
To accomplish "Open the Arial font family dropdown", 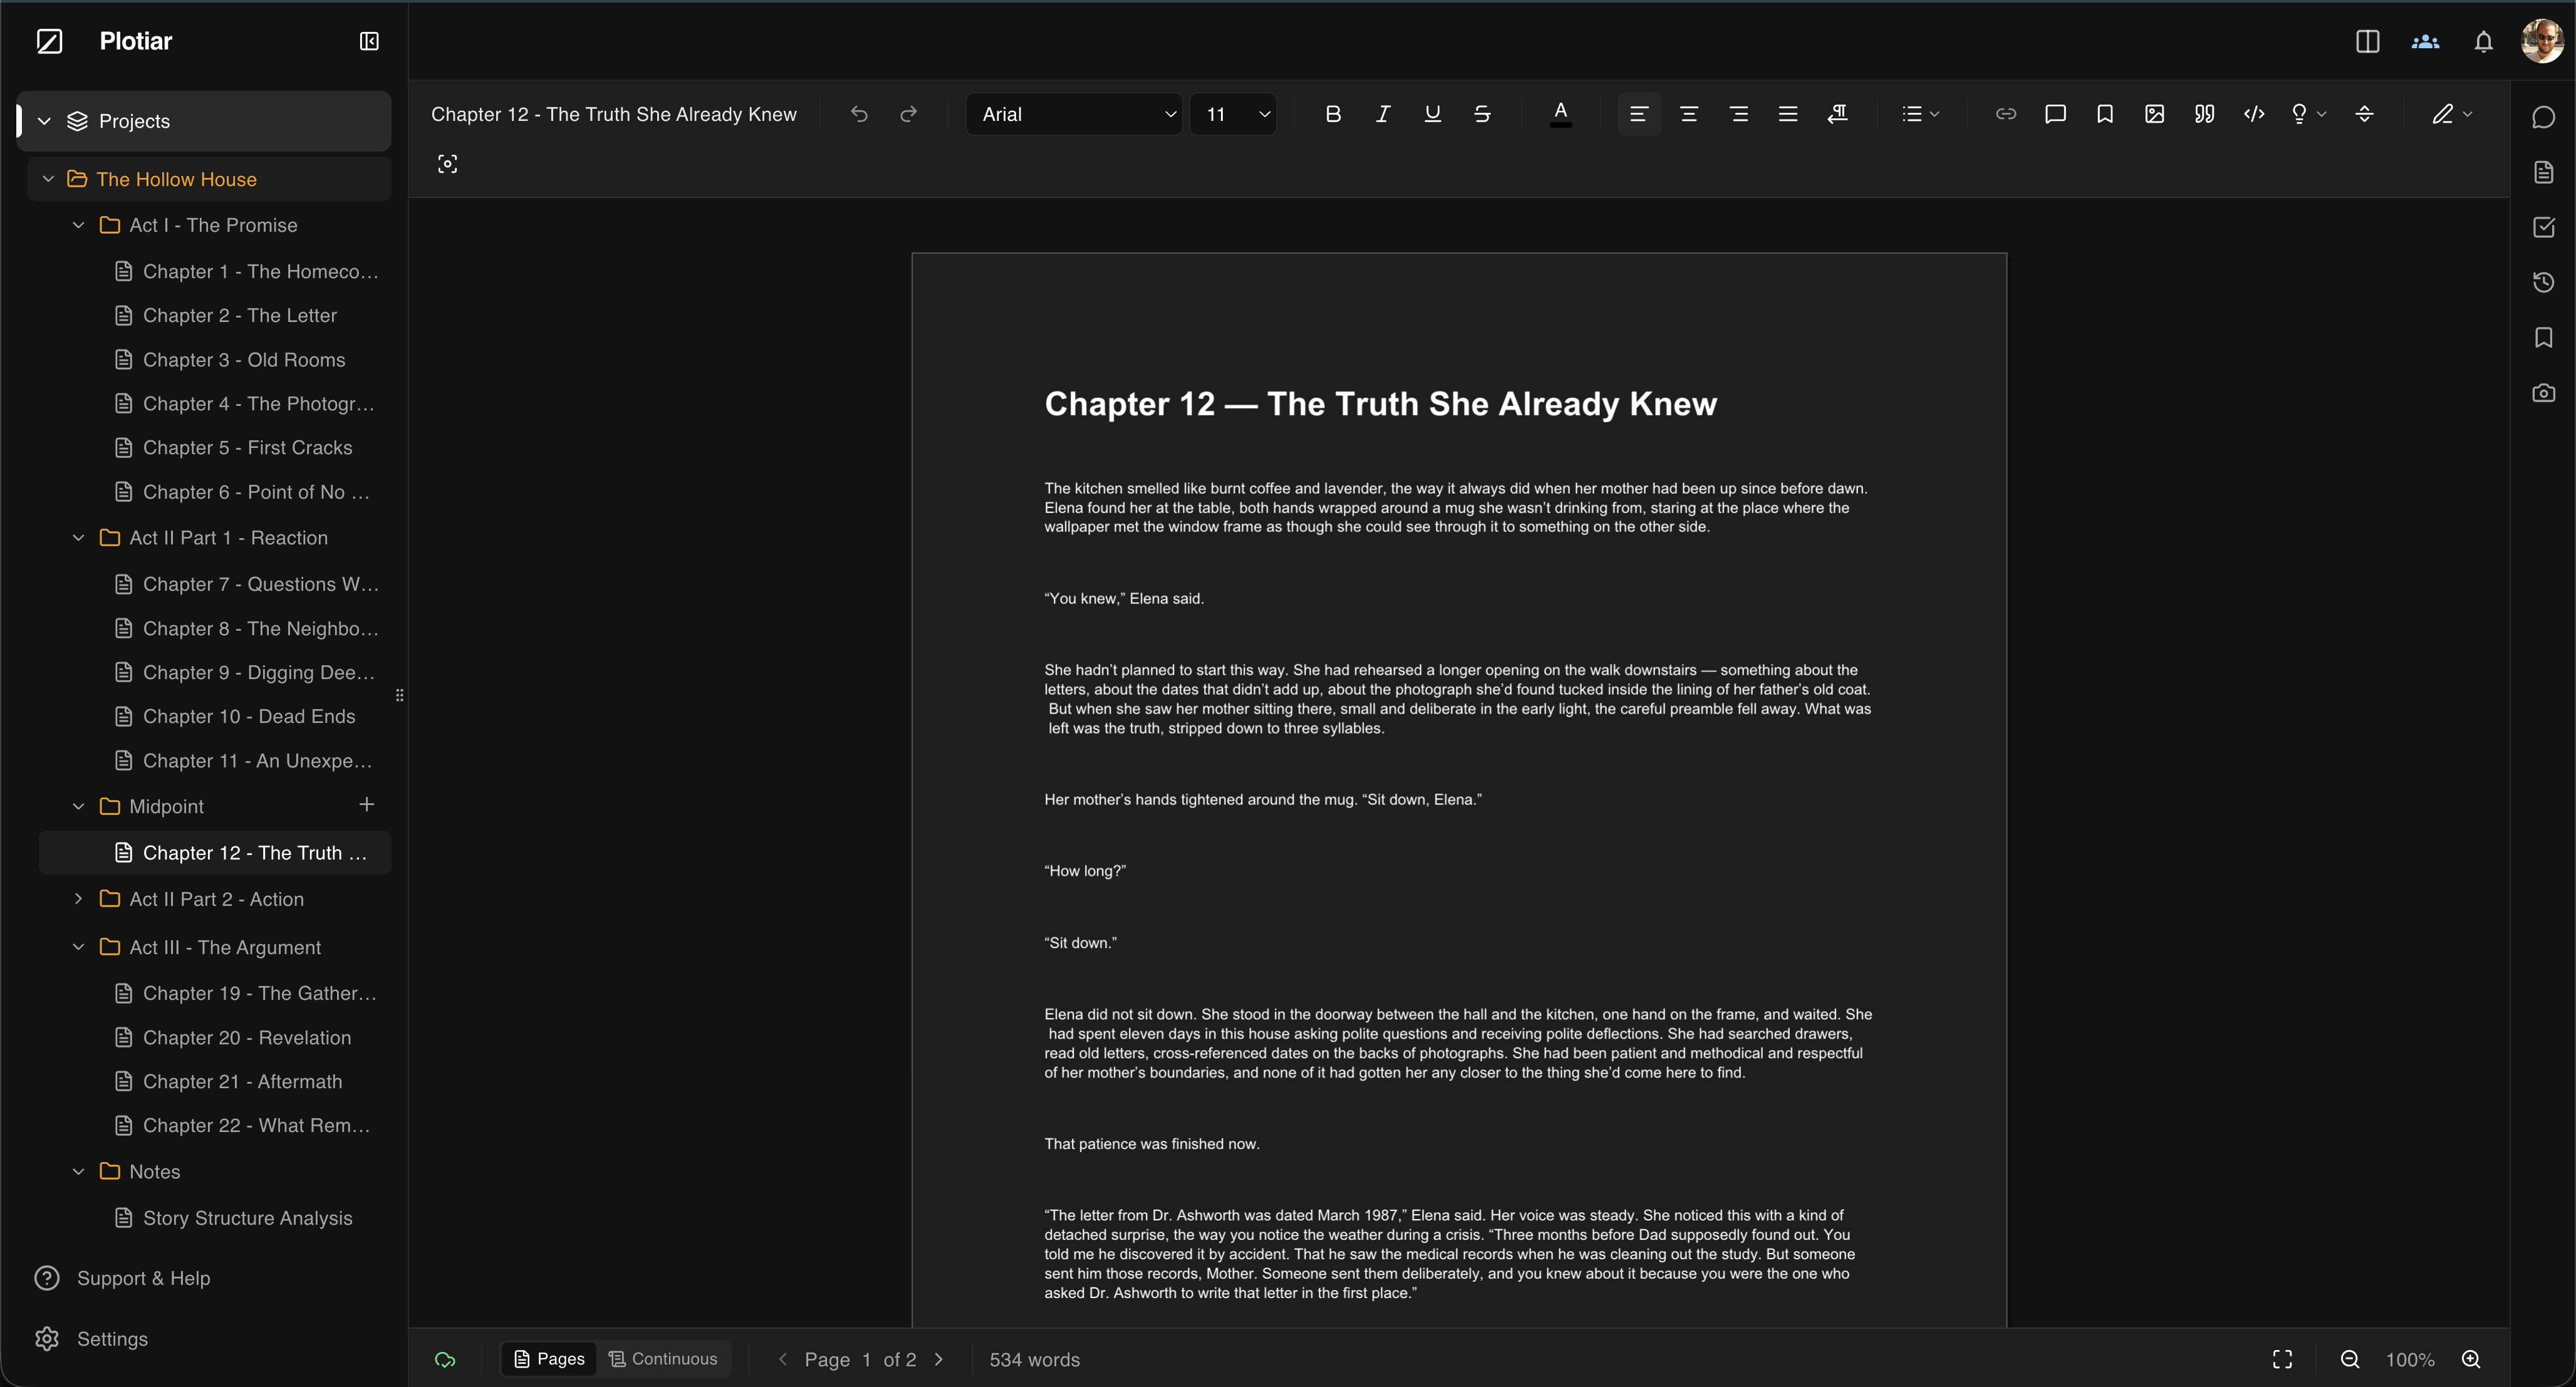I will coord(1074,114).
